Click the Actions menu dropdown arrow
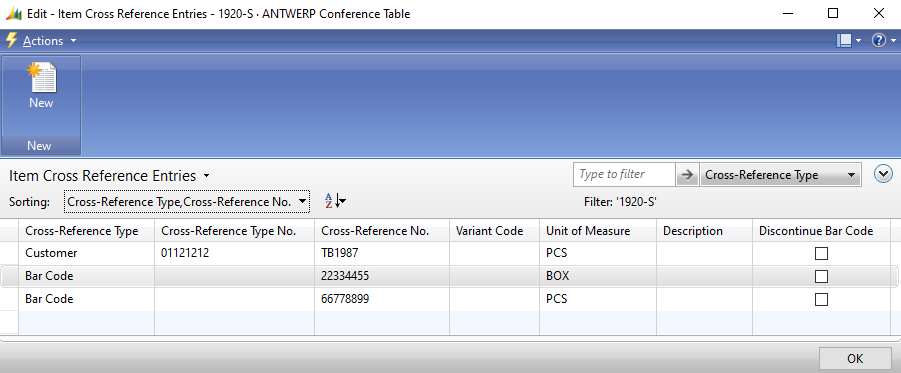The image size is (901, 373). tap(73, 41)
